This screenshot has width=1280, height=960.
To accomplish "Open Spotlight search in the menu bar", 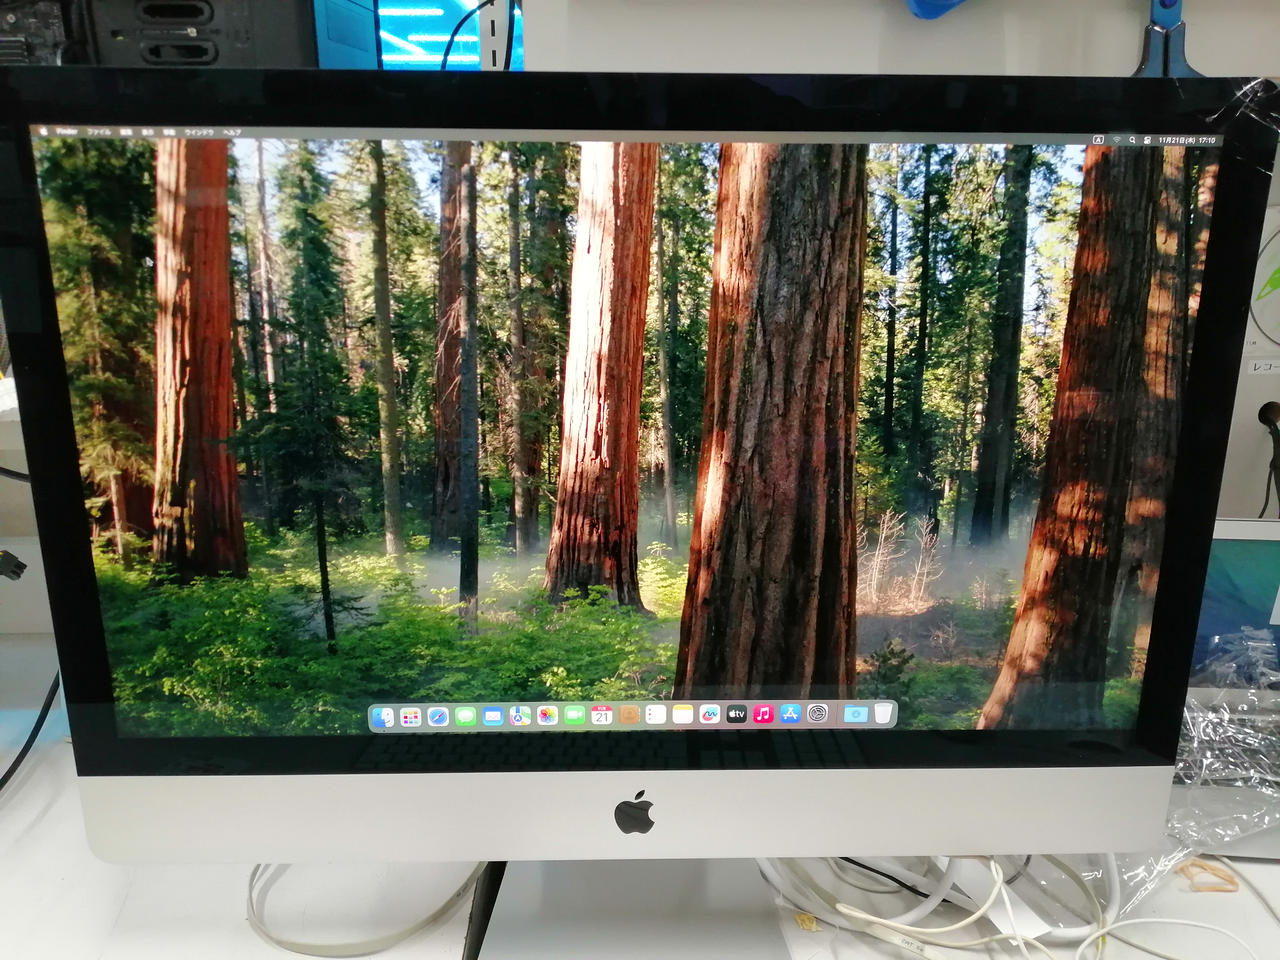I will pyautogui.click(x=1132, y=140).
